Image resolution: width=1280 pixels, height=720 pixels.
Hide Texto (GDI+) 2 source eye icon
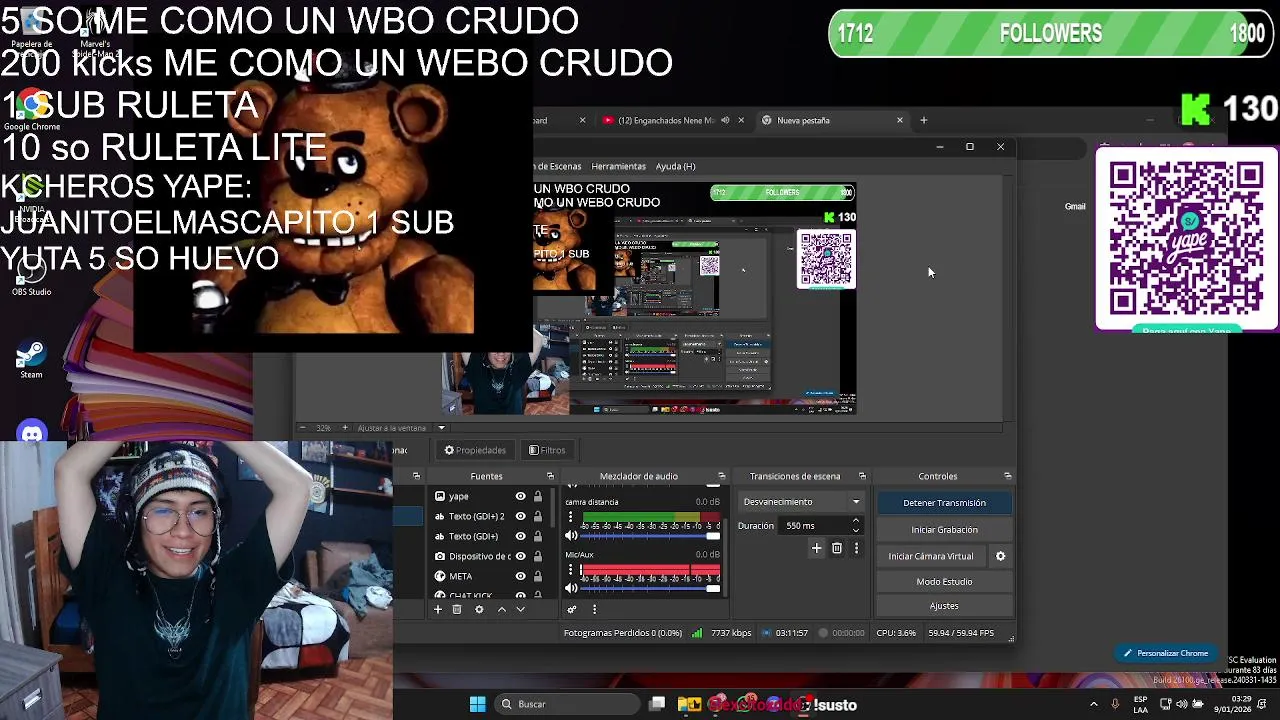click(x=520, y=516)
